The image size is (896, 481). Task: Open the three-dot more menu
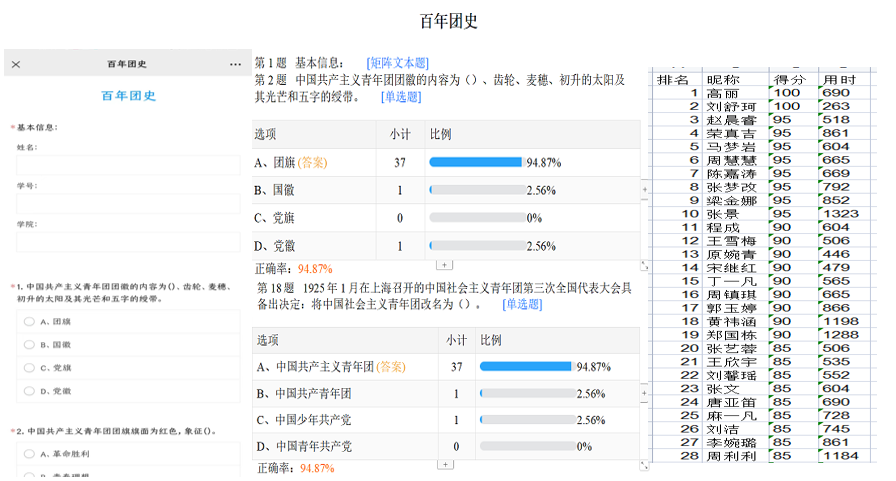click(x=235, y=64)
